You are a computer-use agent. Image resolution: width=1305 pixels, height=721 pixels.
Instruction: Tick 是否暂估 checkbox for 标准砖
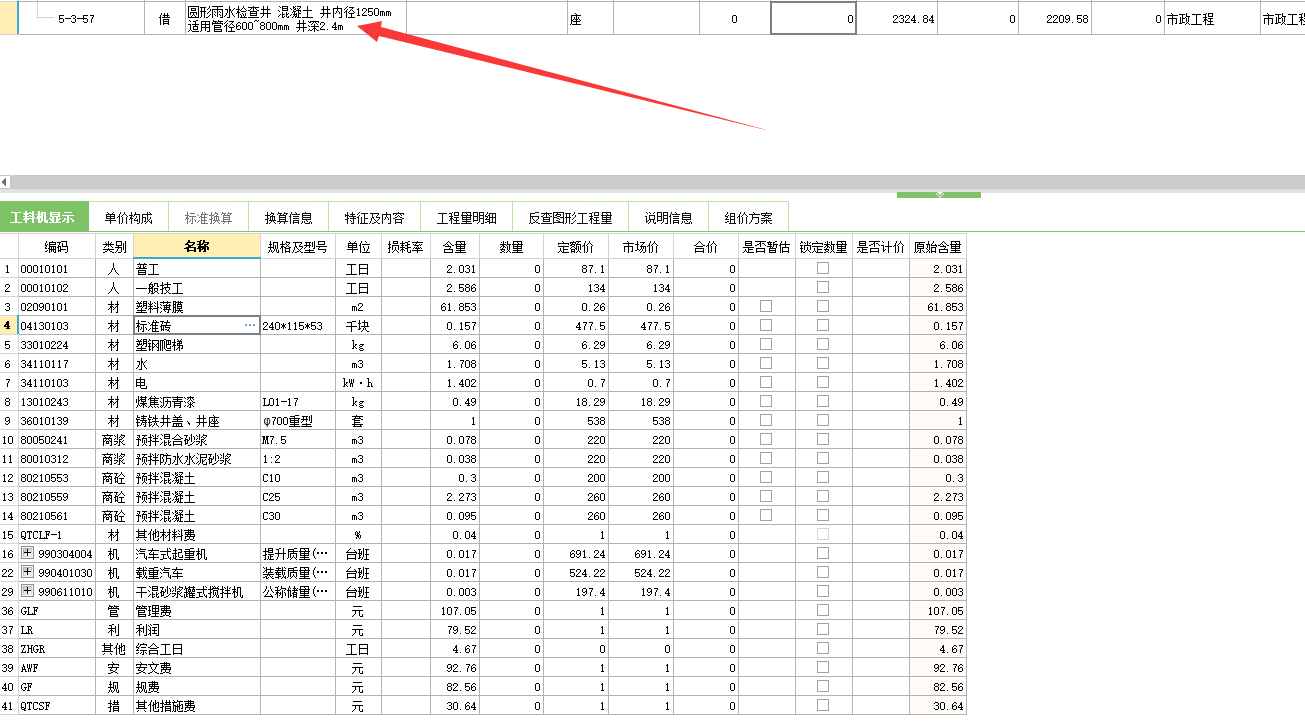point(765,325)
